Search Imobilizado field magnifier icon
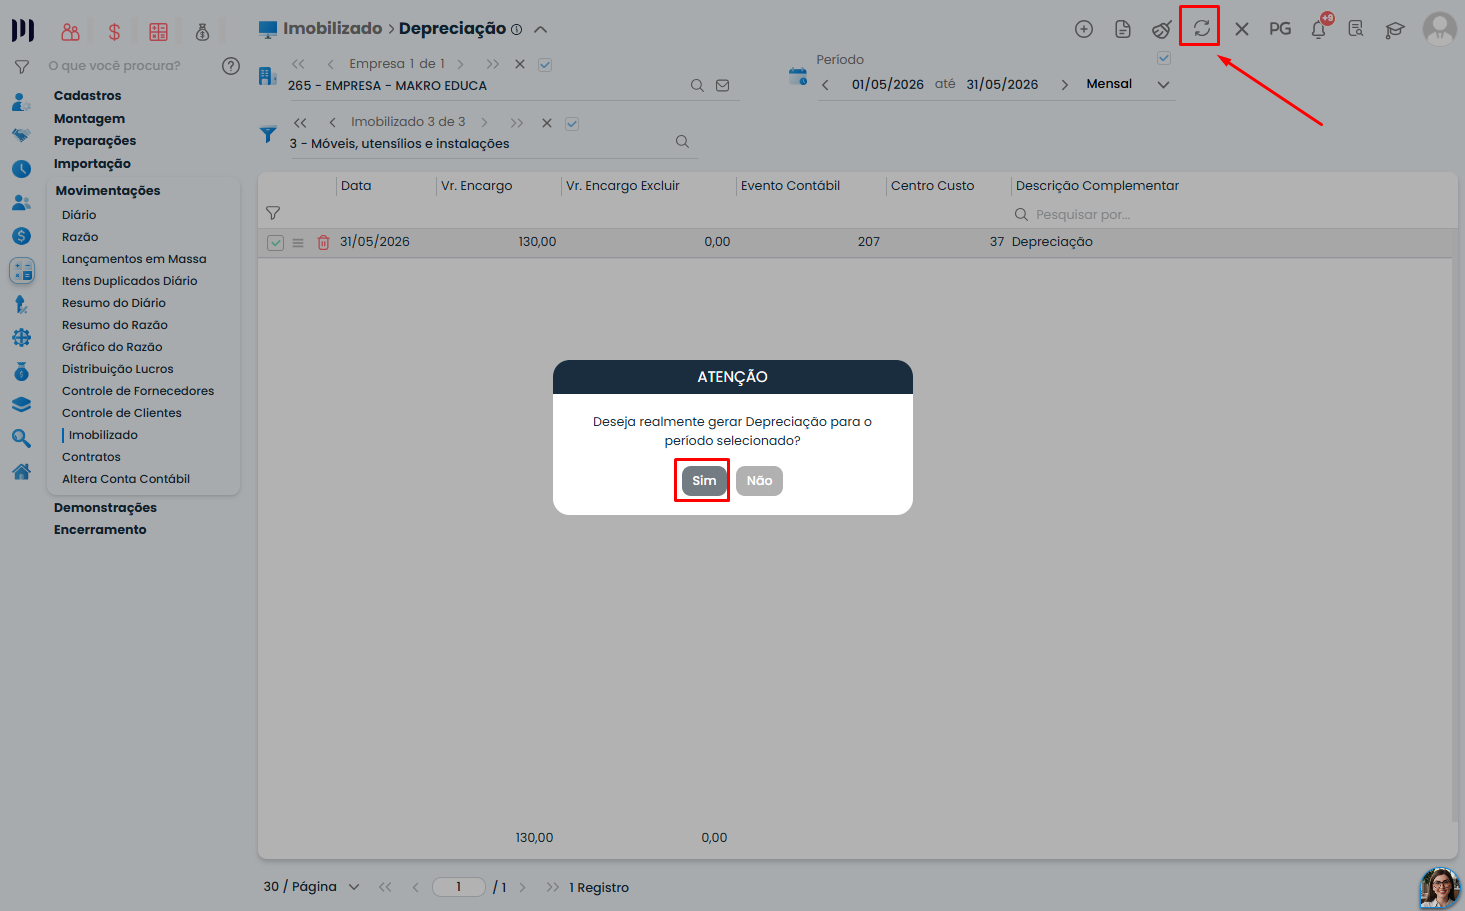This screenshot has height=911, width=1465. coord(682,142)
